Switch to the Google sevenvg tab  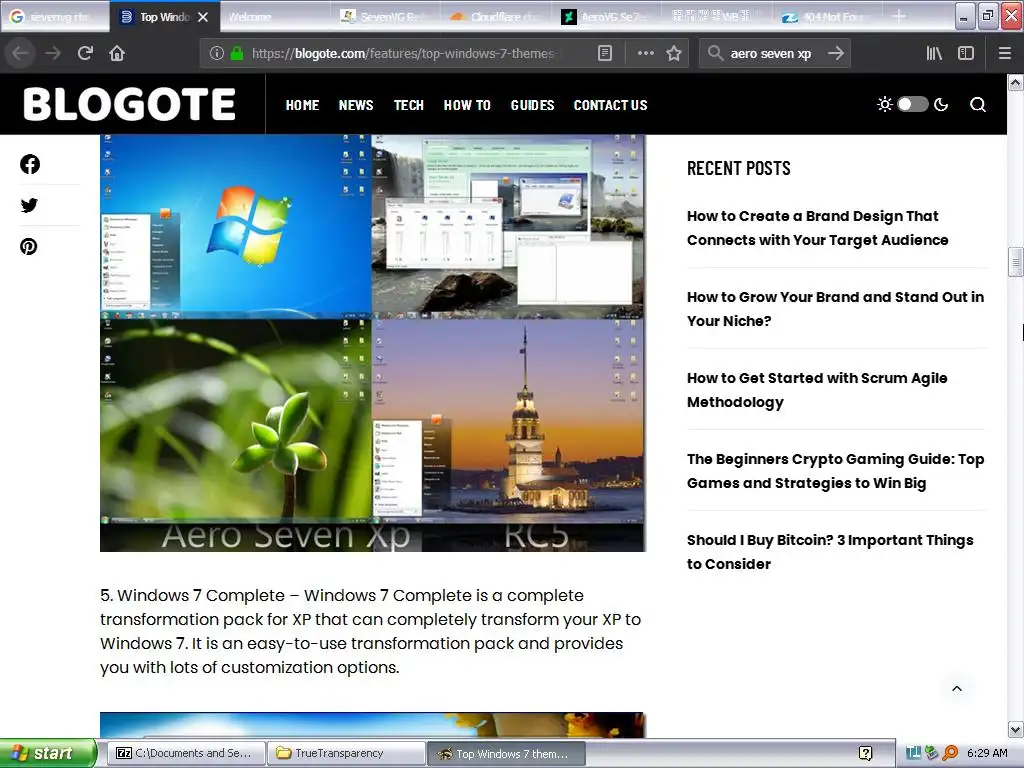(55, 16)
